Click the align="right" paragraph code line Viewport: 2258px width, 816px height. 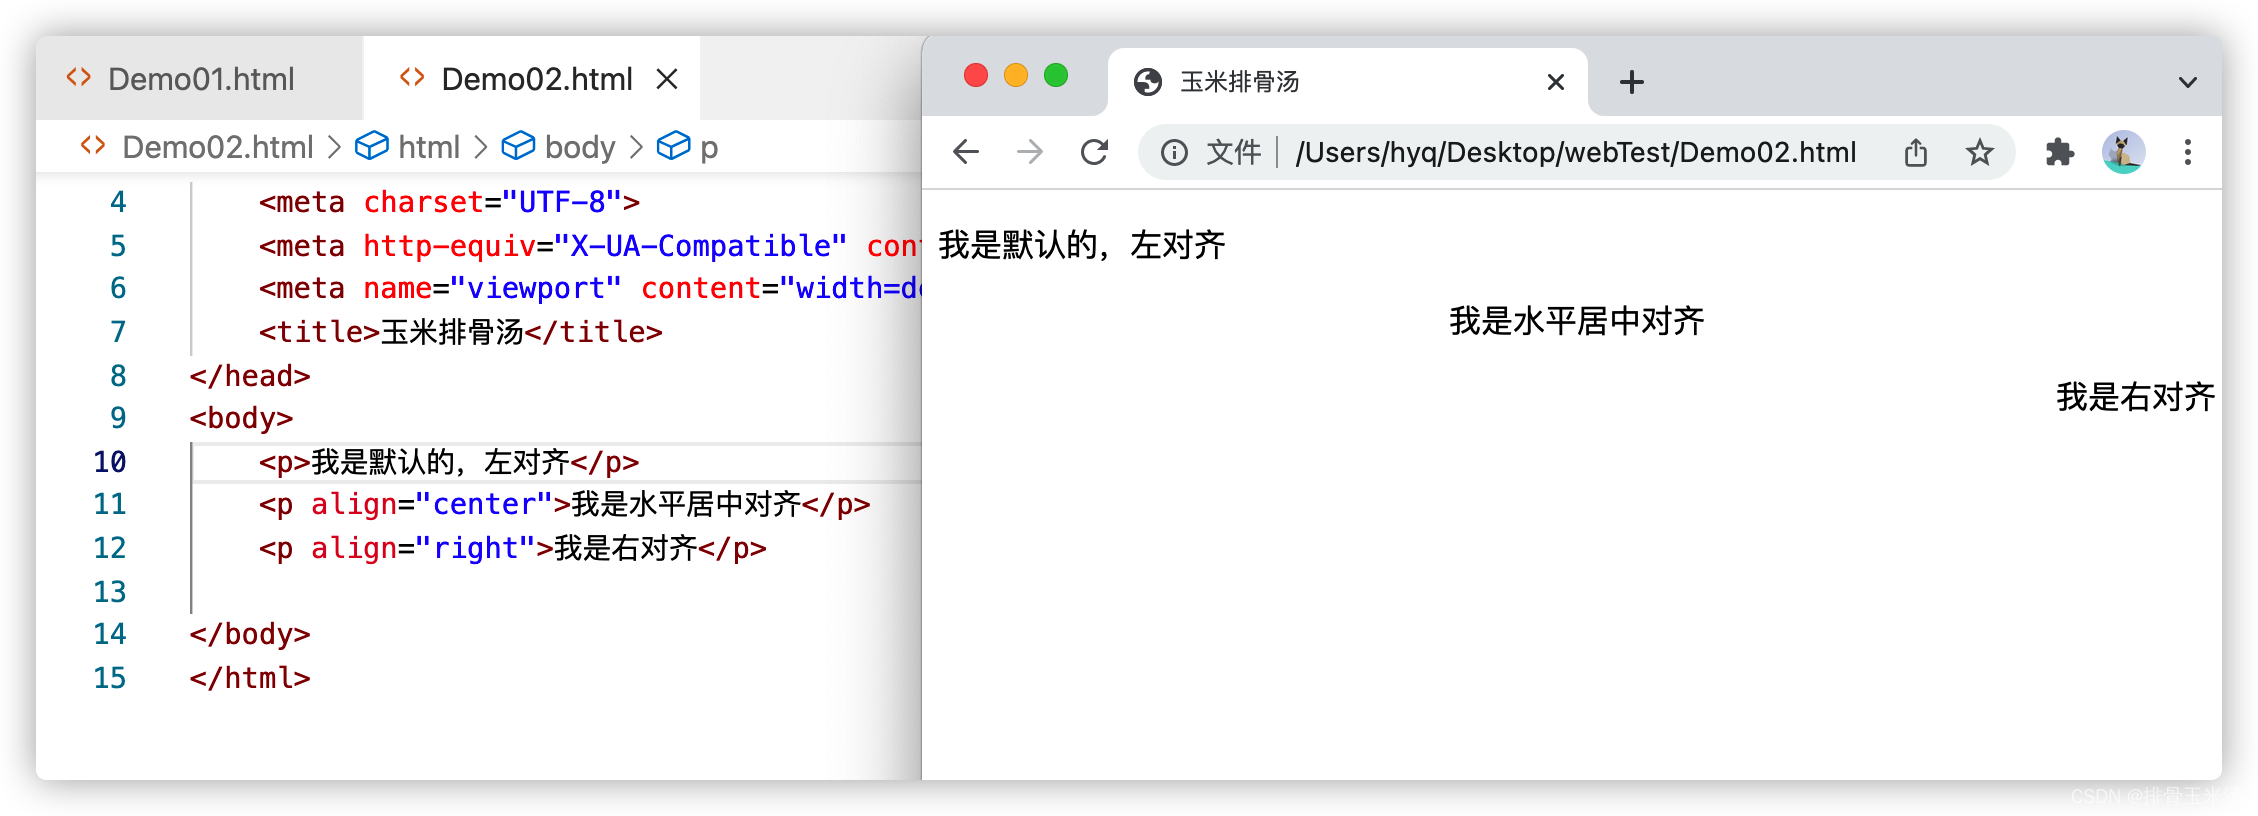click(x=512, y=548)
